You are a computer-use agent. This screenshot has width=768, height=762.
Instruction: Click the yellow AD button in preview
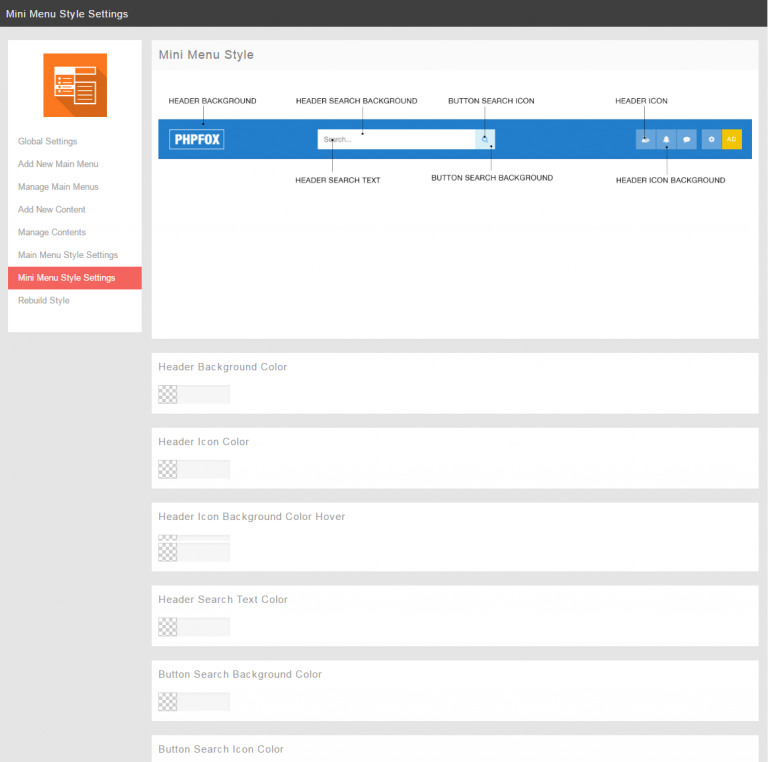732,139
